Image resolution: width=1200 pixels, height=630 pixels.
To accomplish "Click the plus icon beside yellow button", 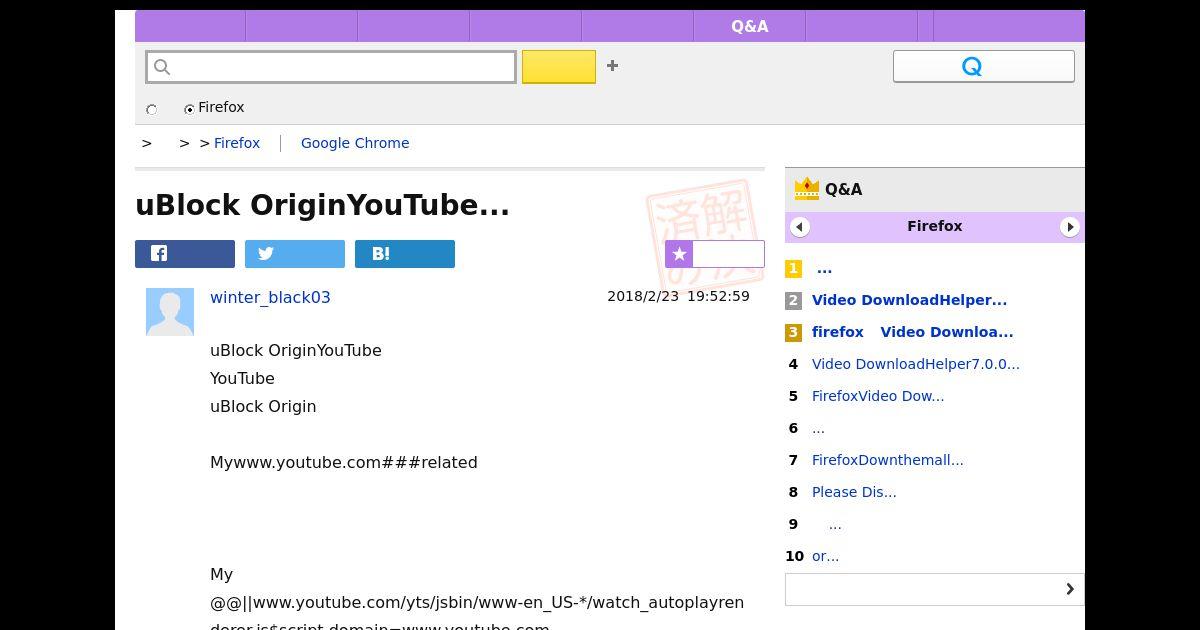I will (x=612, y=66).
